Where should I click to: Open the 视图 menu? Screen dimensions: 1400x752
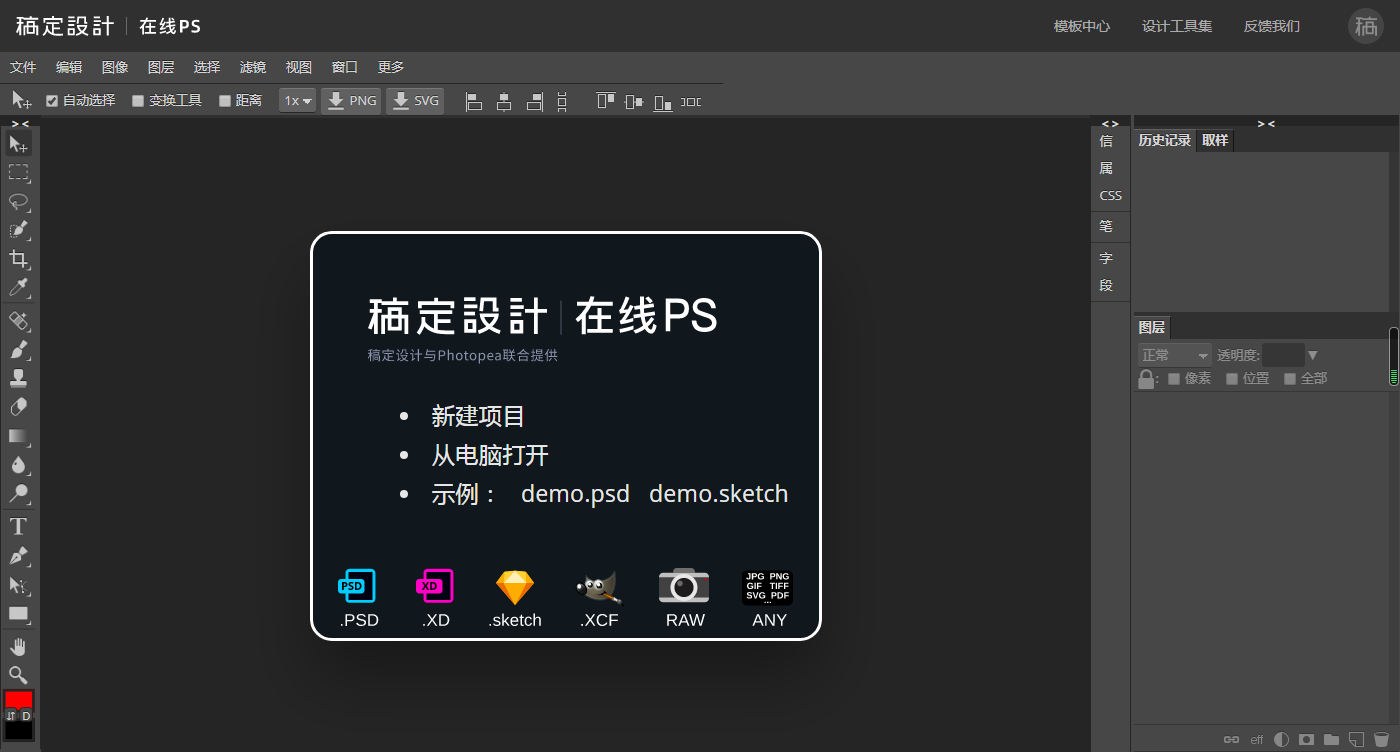pyautogui.click(x=299, y=67)
